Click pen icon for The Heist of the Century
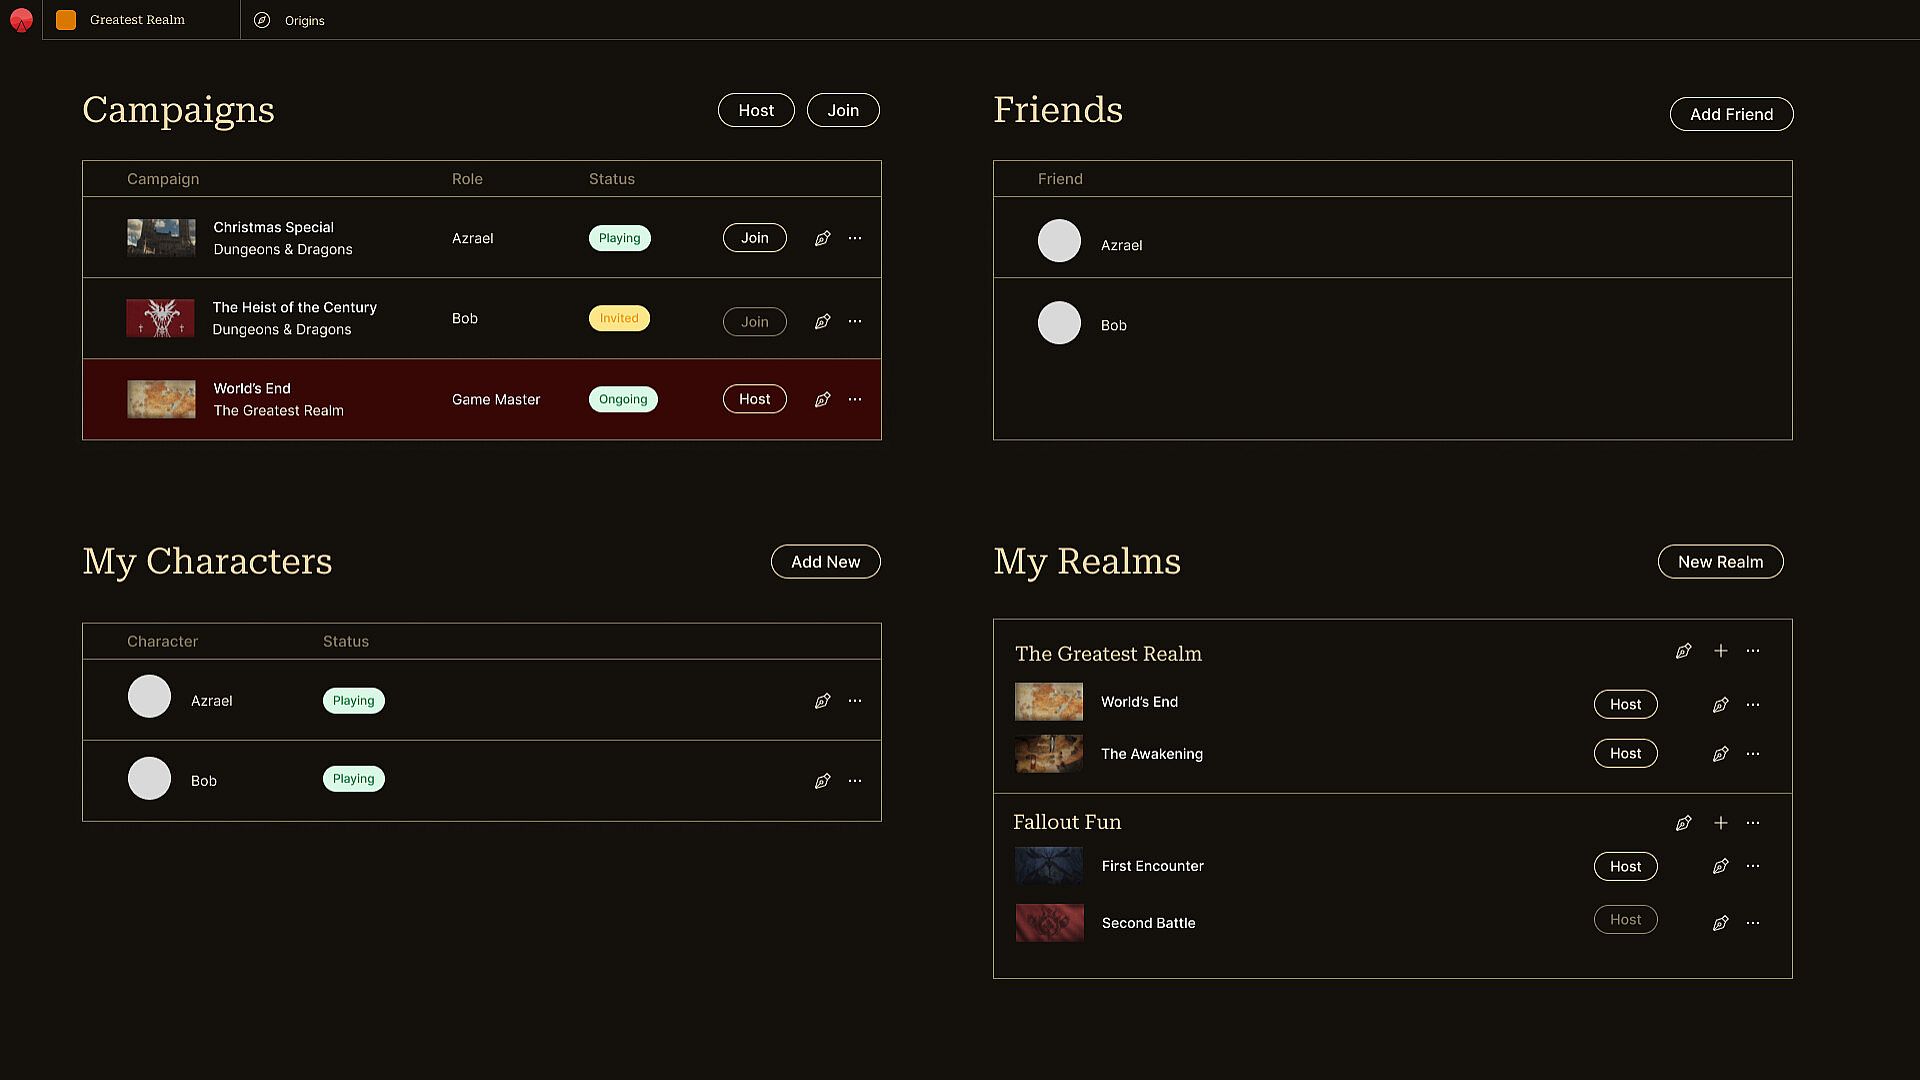The width and height of the screenshot is (1920, 1080). tap(822, 321)
